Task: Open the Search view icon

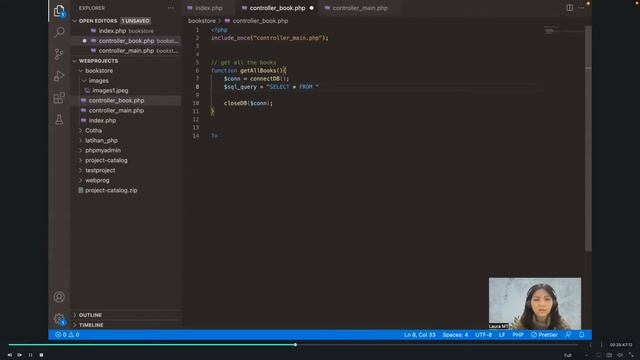Action: [59, 32]
